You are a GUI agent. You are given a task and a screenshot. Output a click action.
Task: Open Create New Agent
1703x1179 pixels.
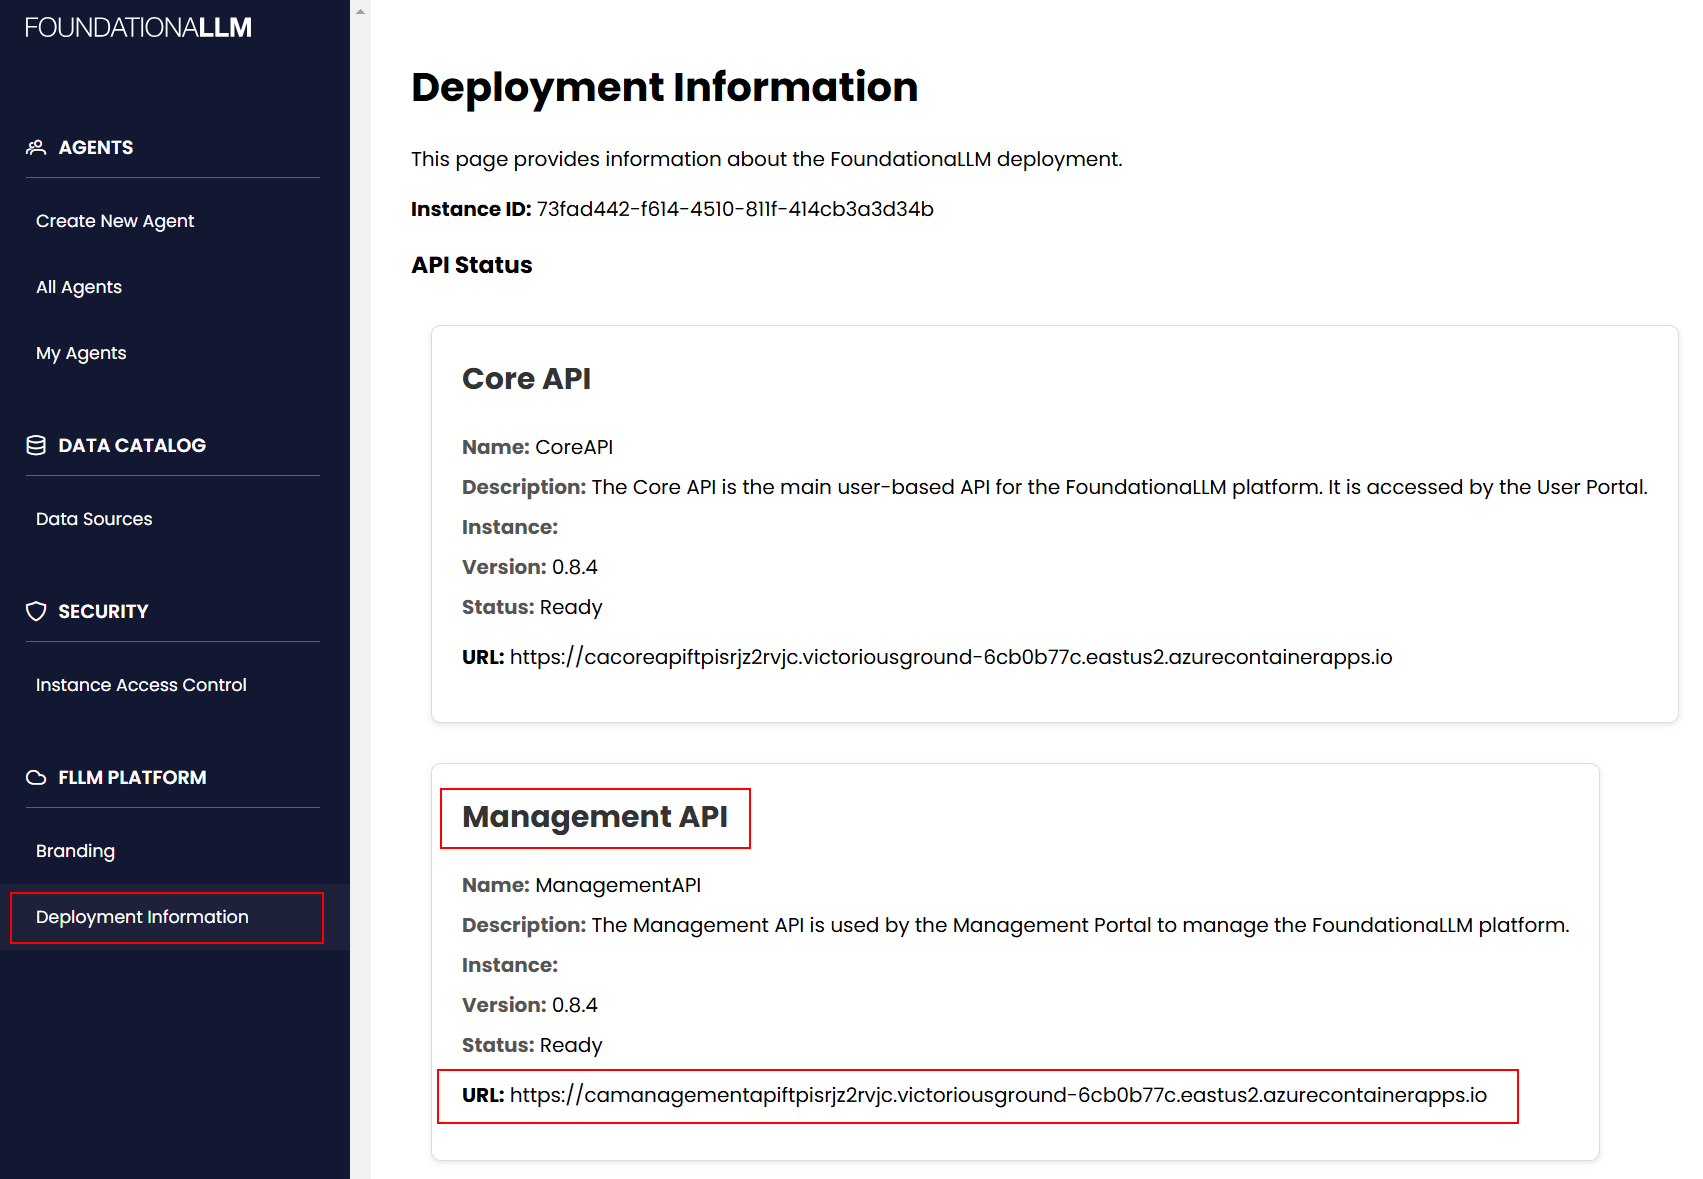coord(115,220)
